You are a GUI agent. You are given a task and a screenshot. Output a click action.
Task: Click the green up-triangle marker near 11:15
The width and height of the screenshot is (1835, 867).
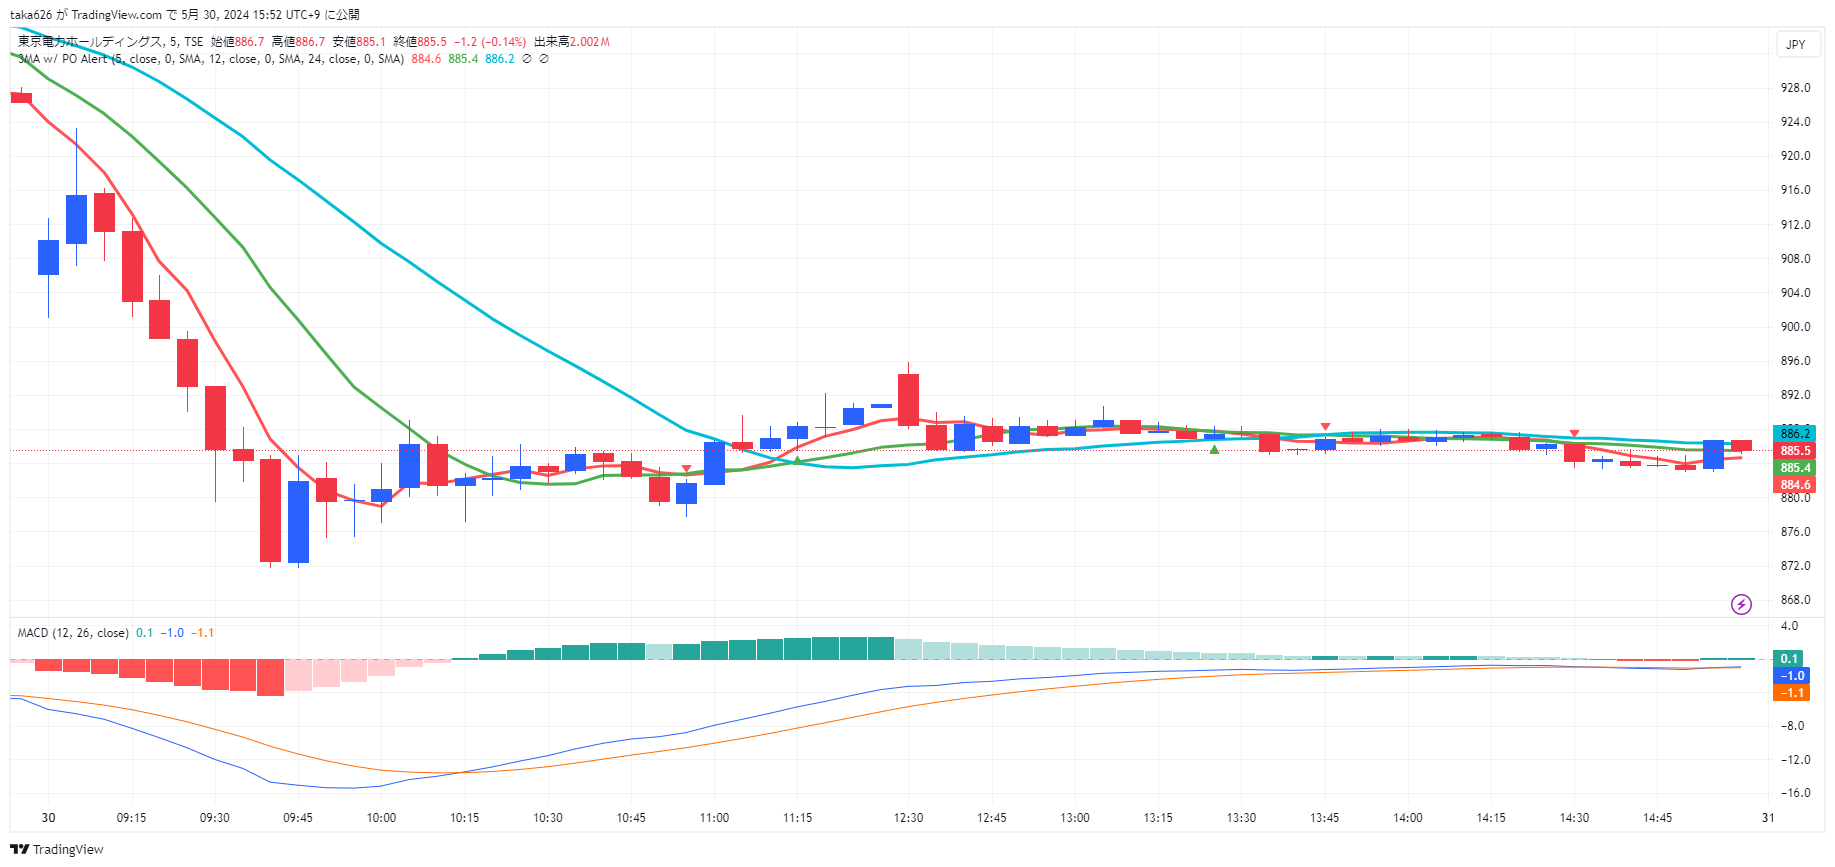[797, 460]
